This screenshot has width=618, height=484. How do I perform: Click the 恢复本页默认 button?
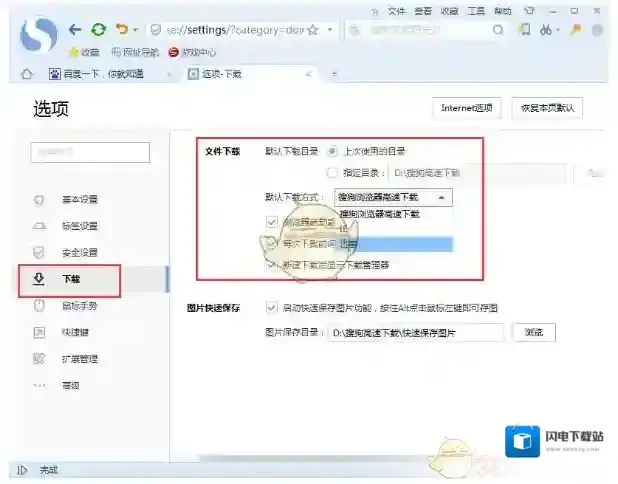(x=547, y=108)
